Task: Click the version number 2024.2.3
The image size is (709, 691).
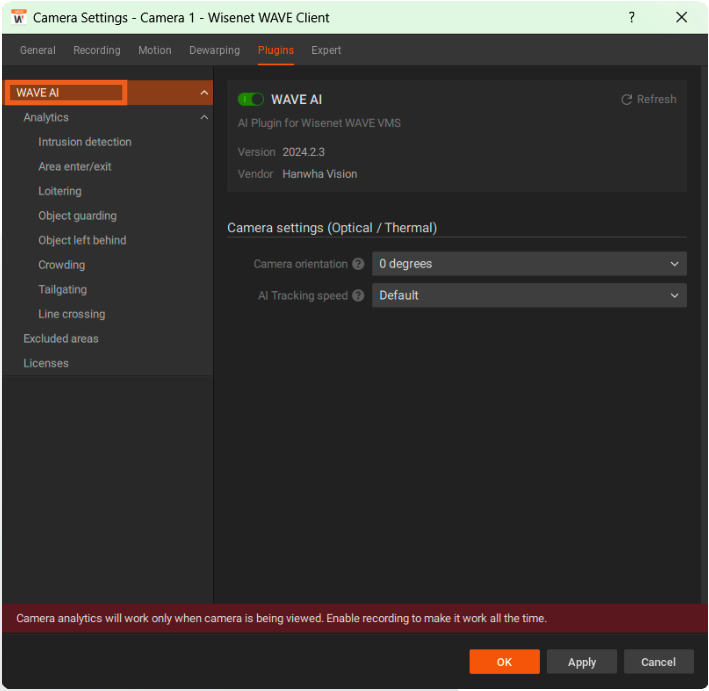Action: click(x=303, y=152)
